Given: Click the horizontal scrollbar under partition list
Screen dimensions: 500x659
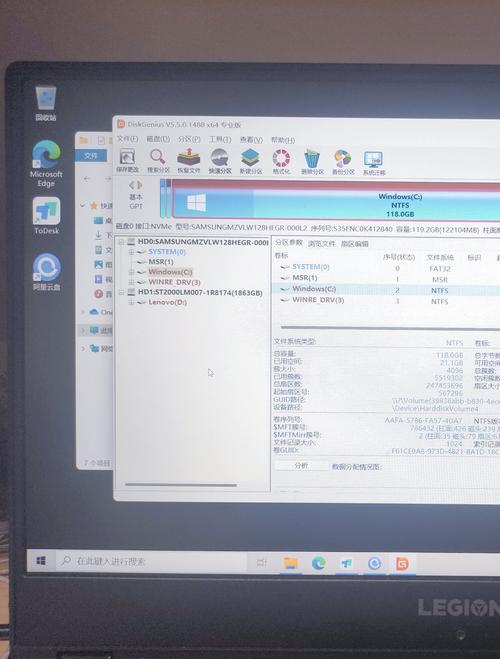Looking at the screenshot, I should 390,327.
